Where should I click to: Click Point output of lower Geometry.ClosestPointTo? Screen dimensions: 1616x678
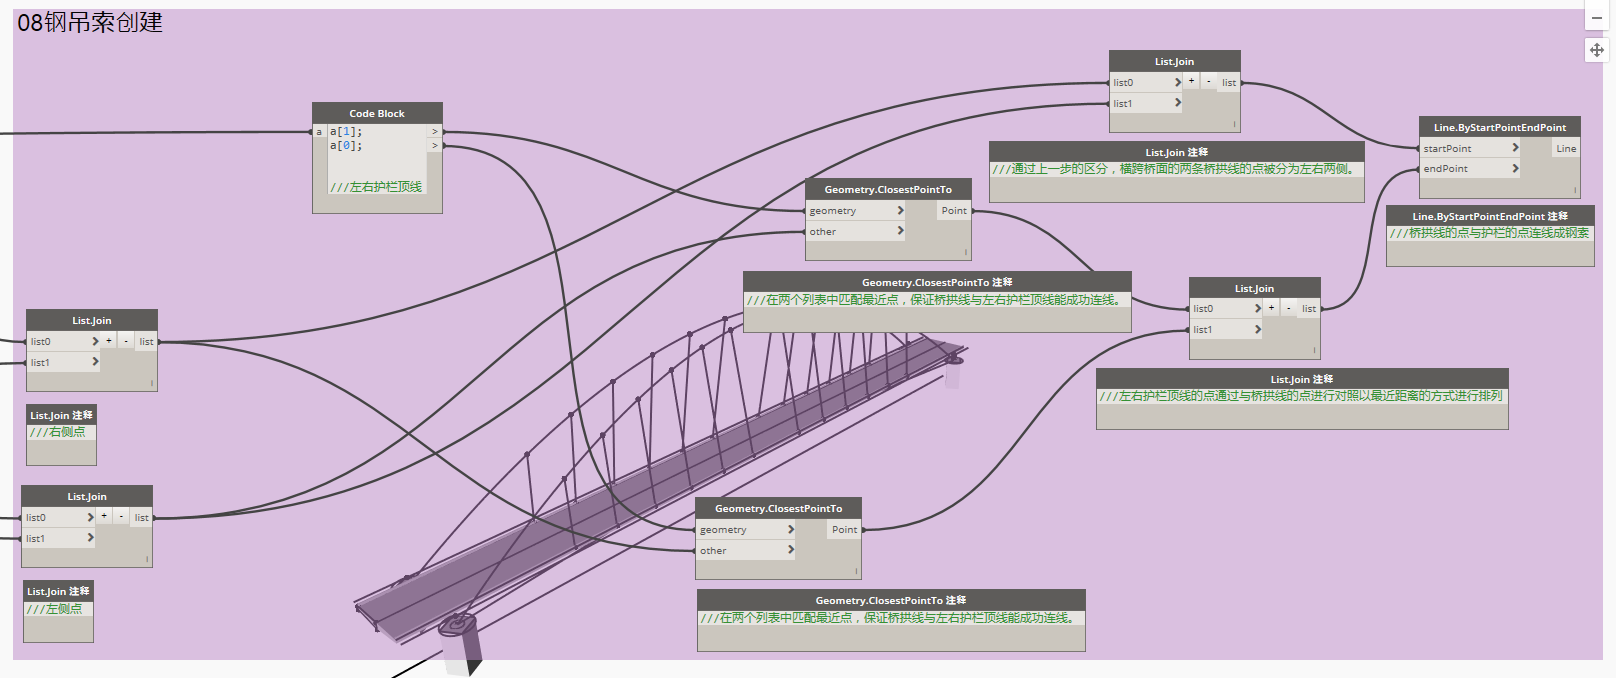(x=844, y=530)
